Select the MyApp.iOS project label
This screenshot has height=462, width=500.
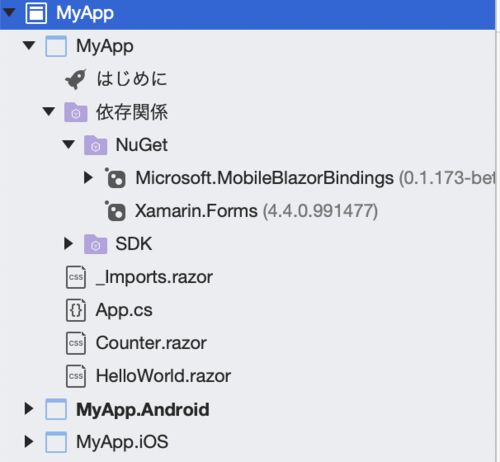[122, 442]
